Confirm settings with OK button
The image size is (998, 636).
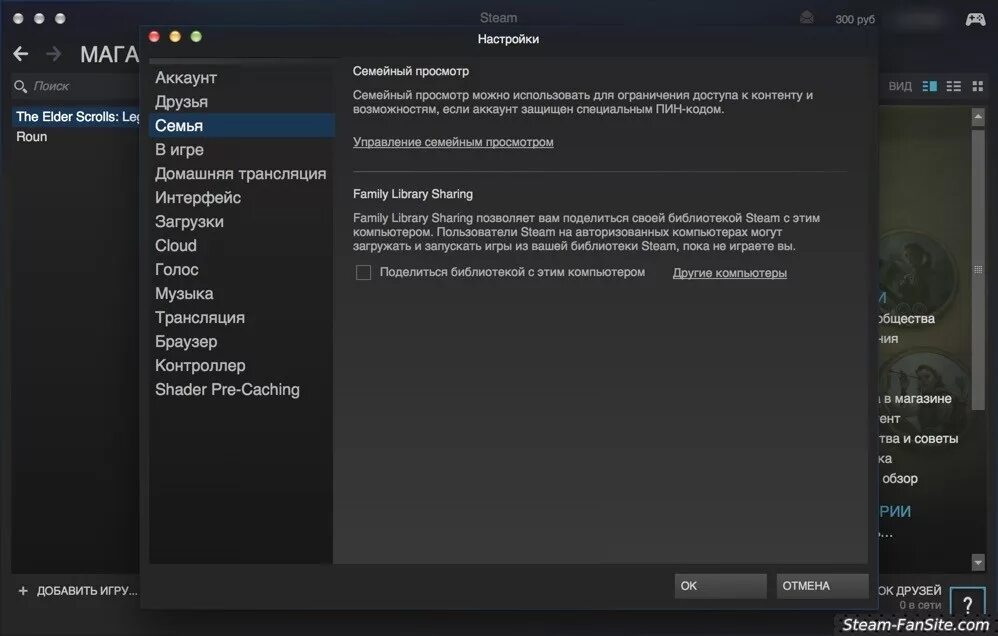tap(720, 586)
